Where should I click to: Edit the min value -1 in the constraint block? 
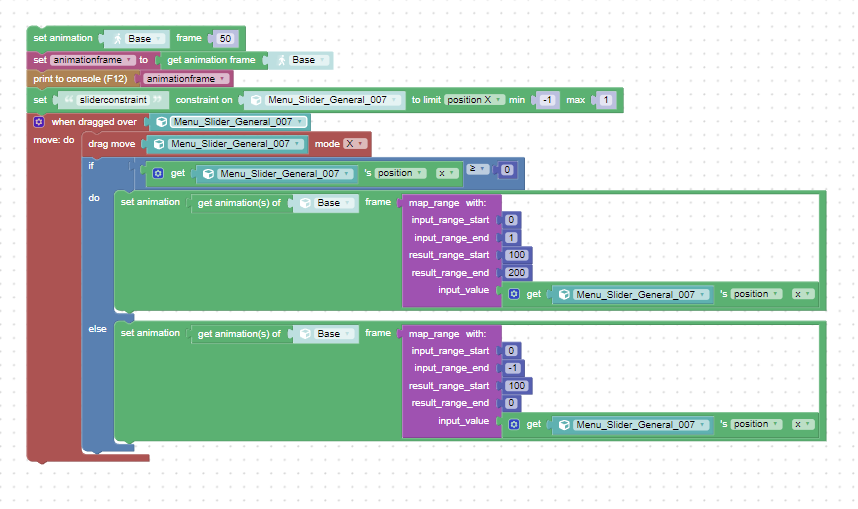pyautogui.click(x=547, y=100)
